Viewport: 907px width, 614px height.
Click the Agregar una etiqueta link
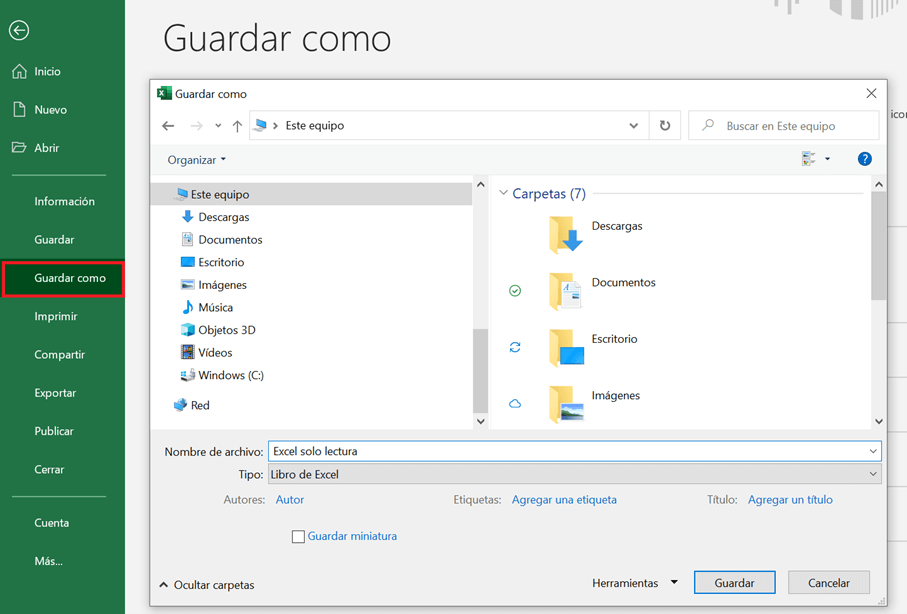(564, 499)
